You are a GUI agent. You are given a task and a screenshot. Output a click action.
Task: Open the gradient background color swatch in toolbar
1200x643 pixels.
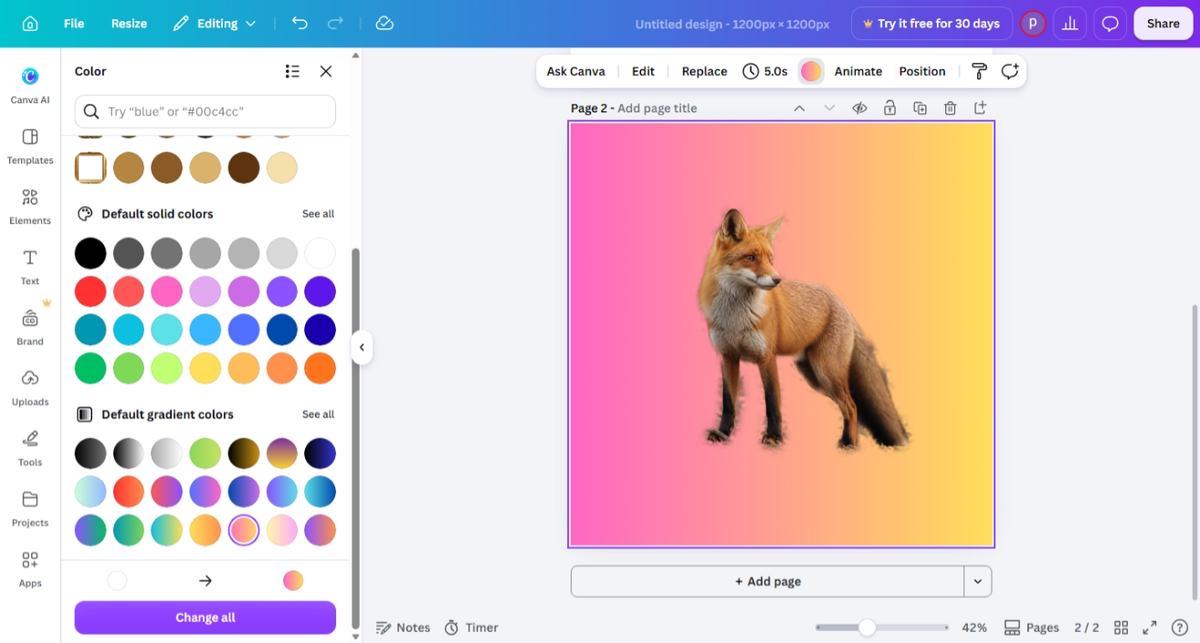pyautogui.click(x=811, y=71)
